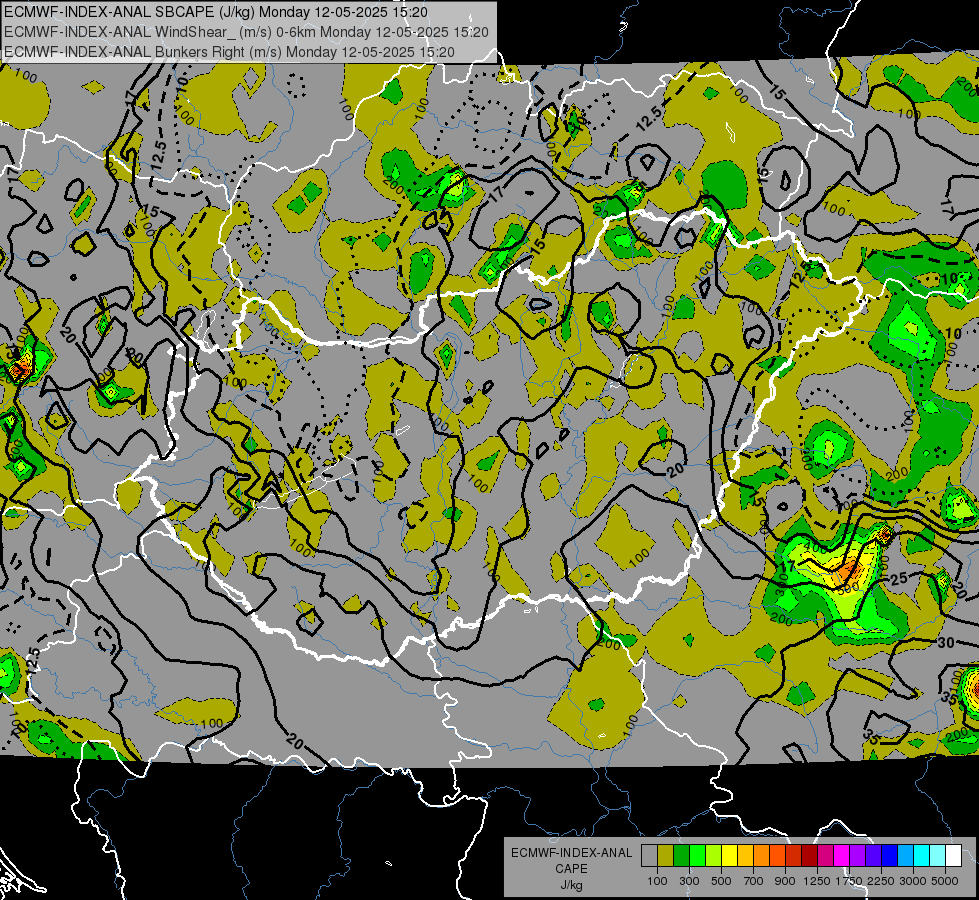Click the legend value 3000
Image resolution: width=979 pixels, height=900 pixels.
click(913, 881)
